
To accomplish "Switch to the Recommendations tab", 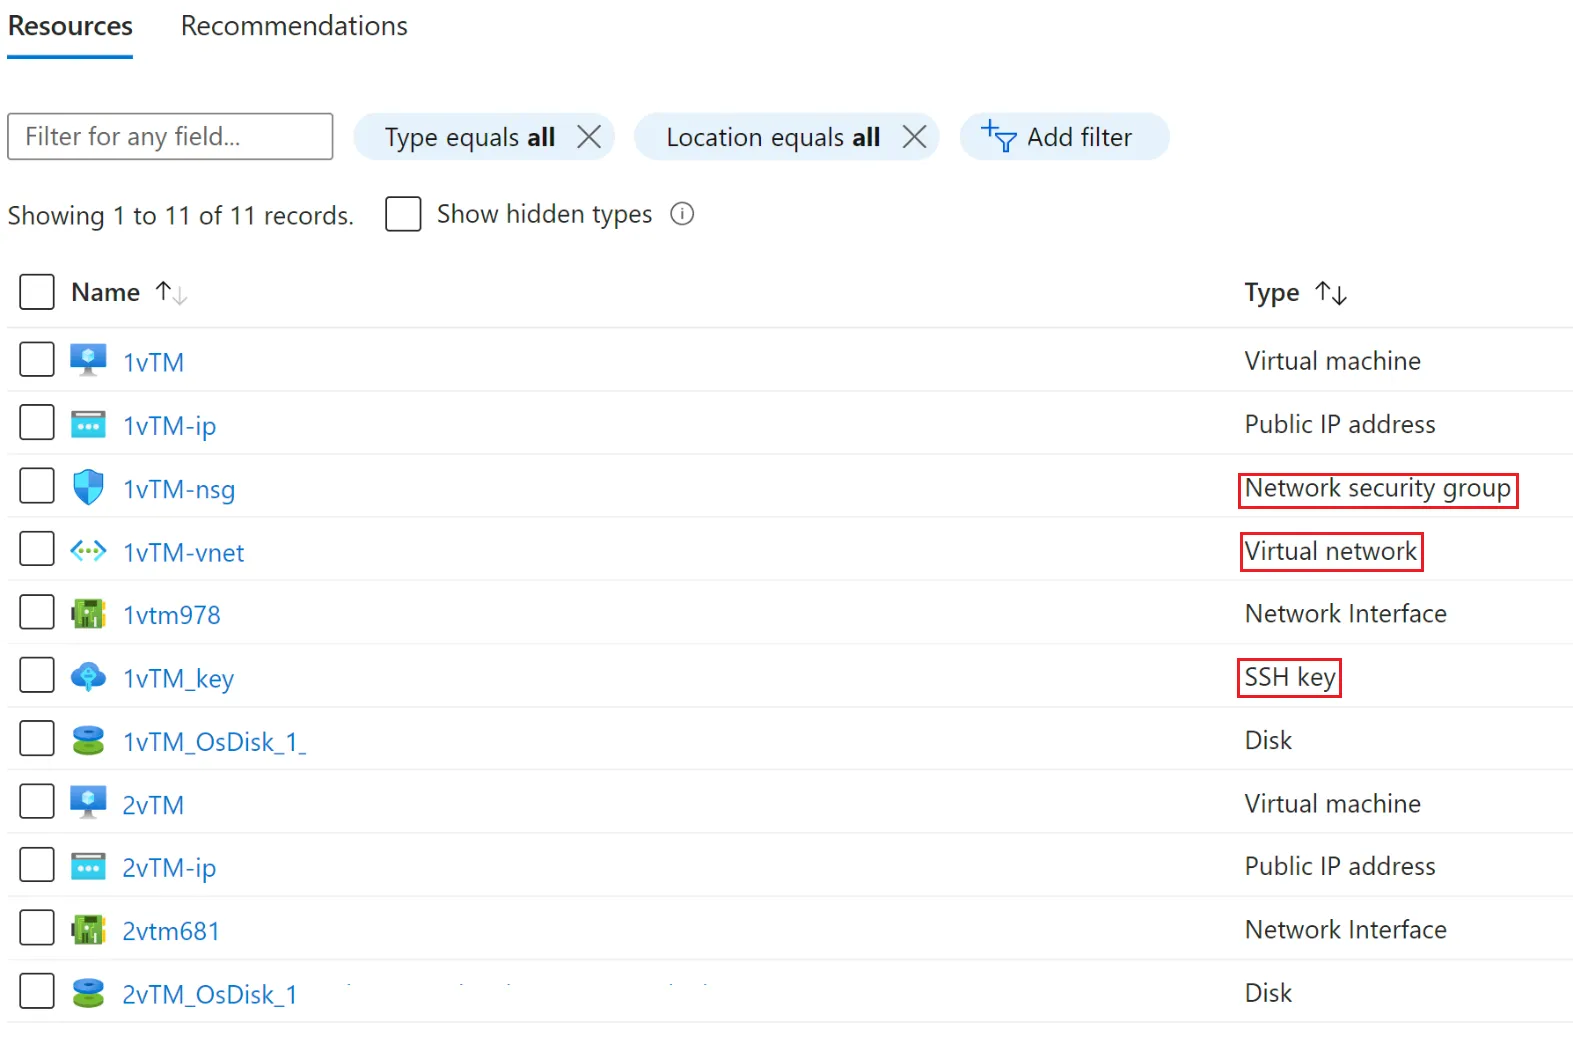I will coord(294,26).
